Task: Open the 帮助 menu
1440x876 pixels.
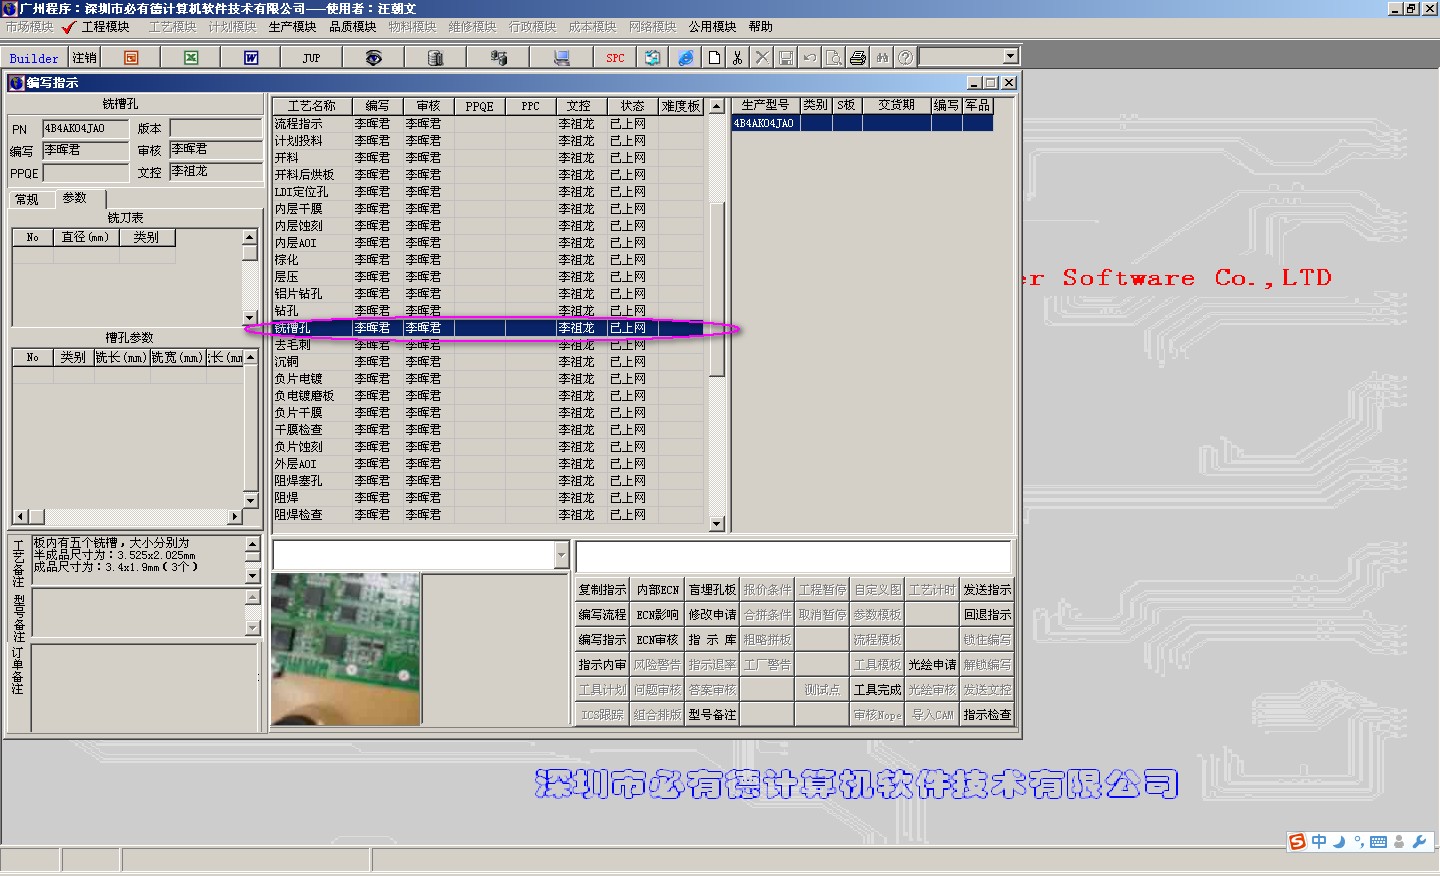Action: [761, 27]
